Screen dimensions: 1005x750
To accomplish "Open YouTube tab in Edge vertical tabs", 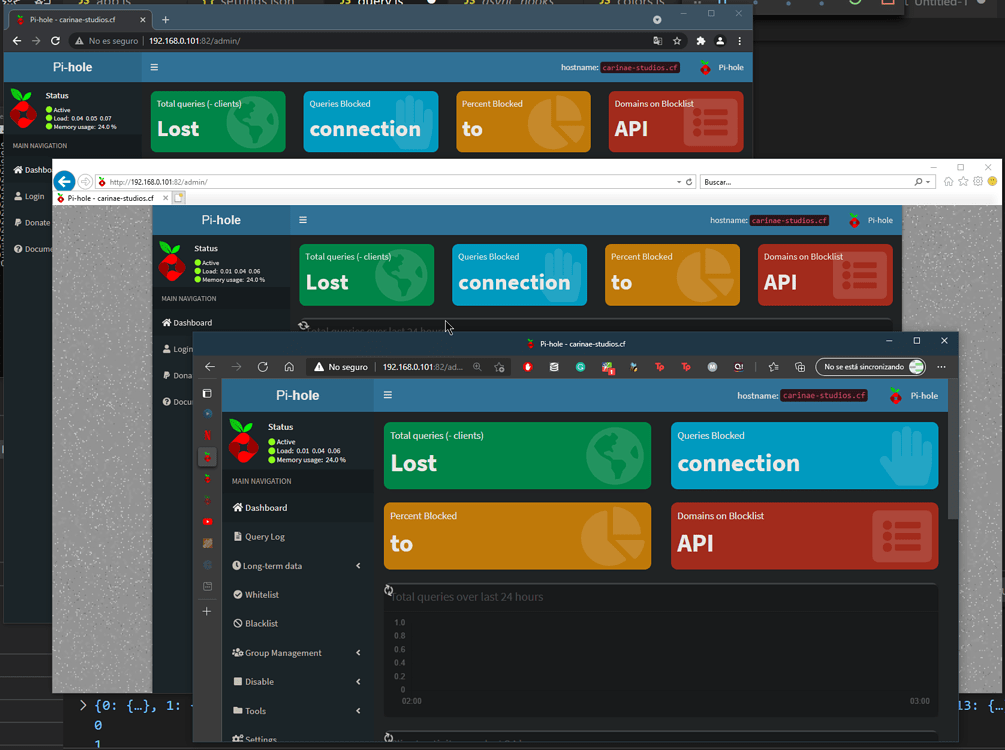I will click(207, 522).
